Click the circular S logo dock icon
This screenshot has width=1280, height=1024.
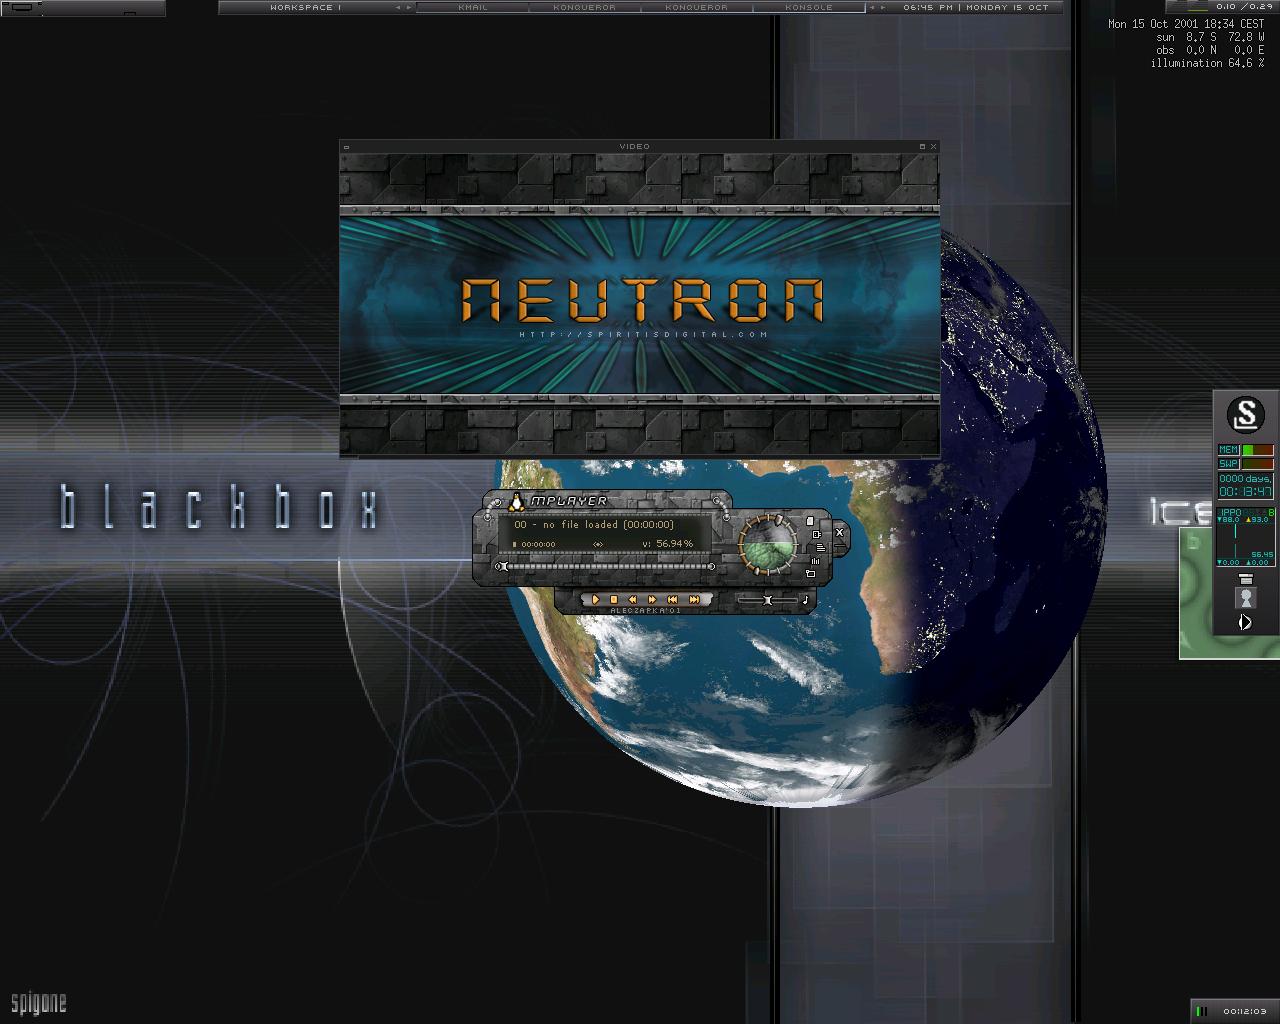click(x=1245, y=414)
